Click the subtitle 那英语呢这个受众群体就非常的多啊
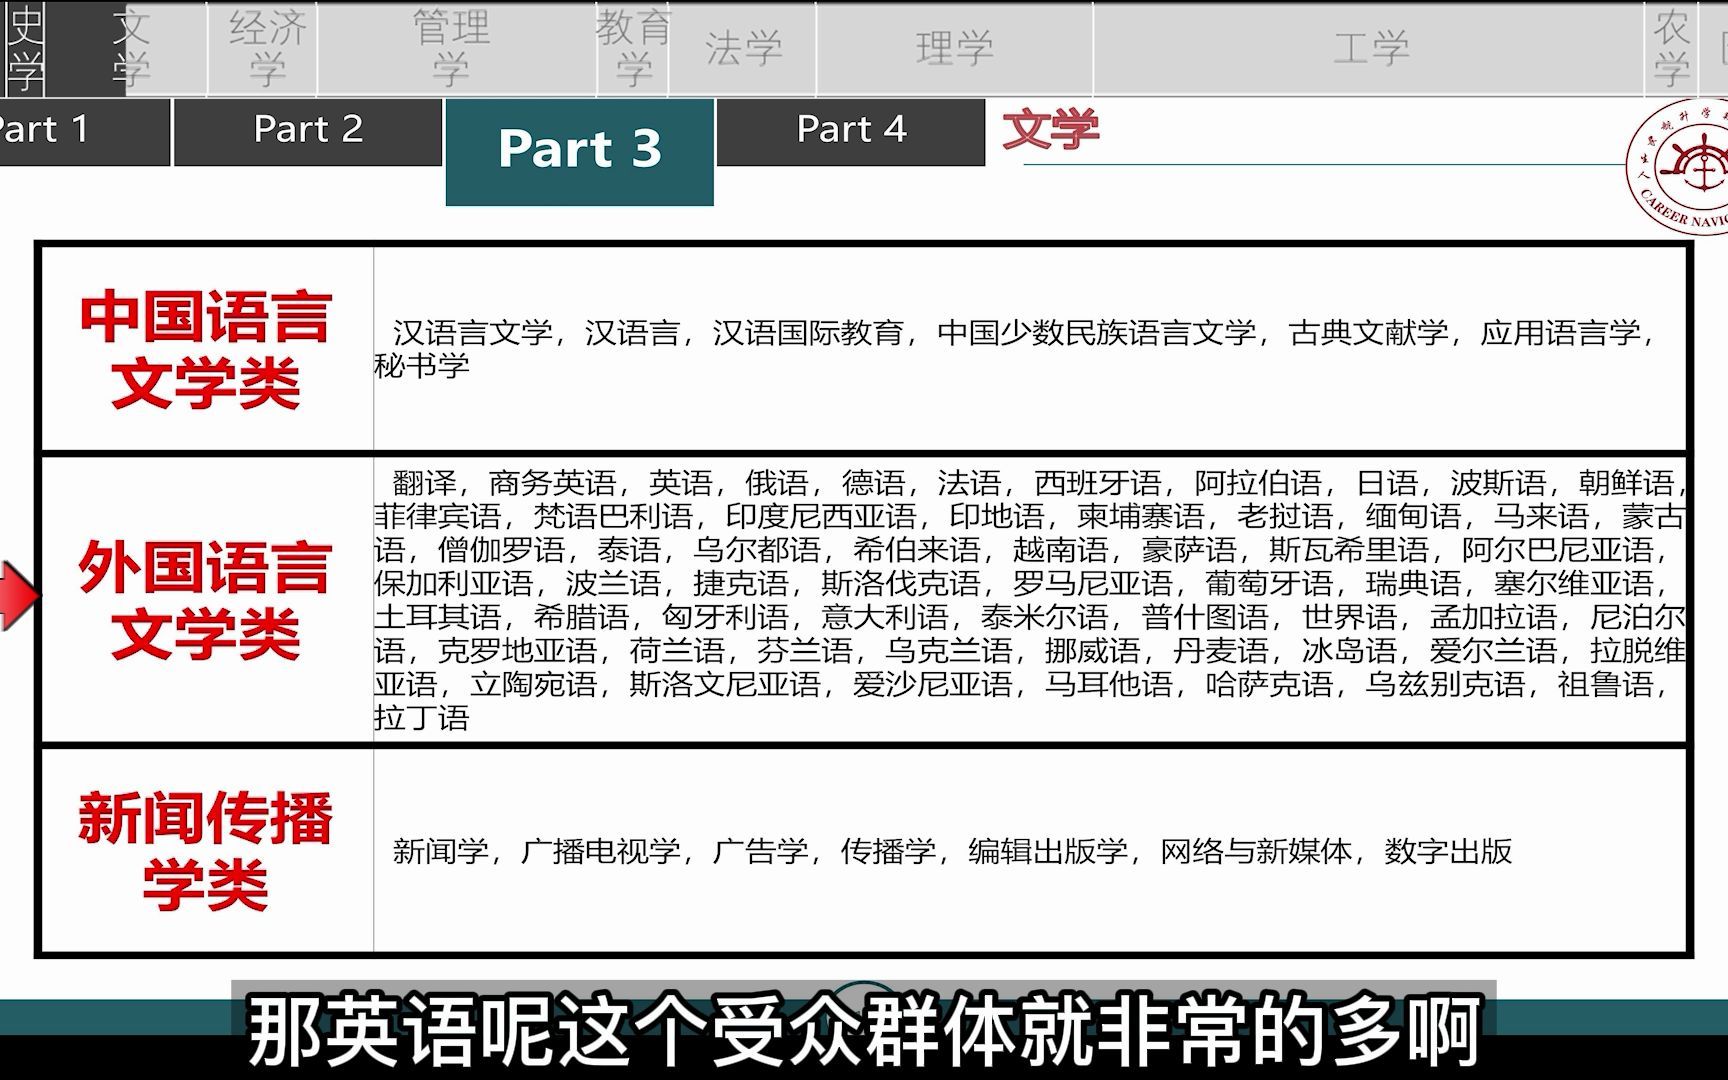Viewport: 1728px width, 1080px height. point(864,1030)
